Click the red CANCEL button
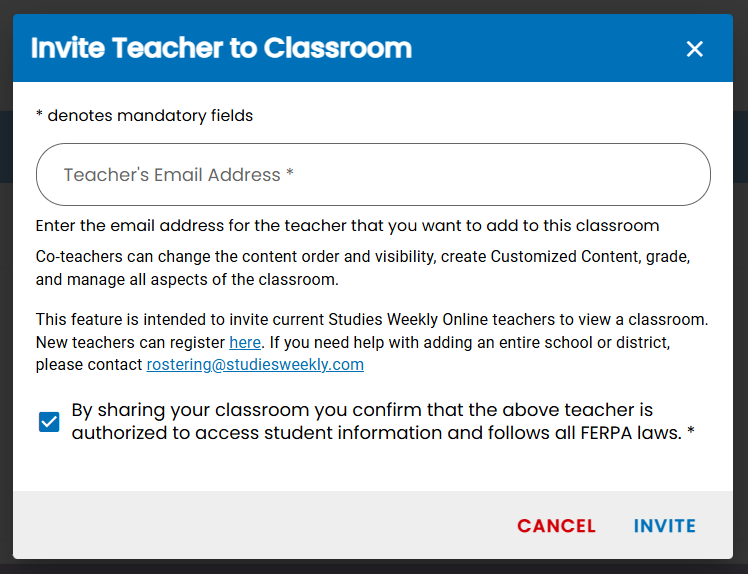 click(556, 526)
